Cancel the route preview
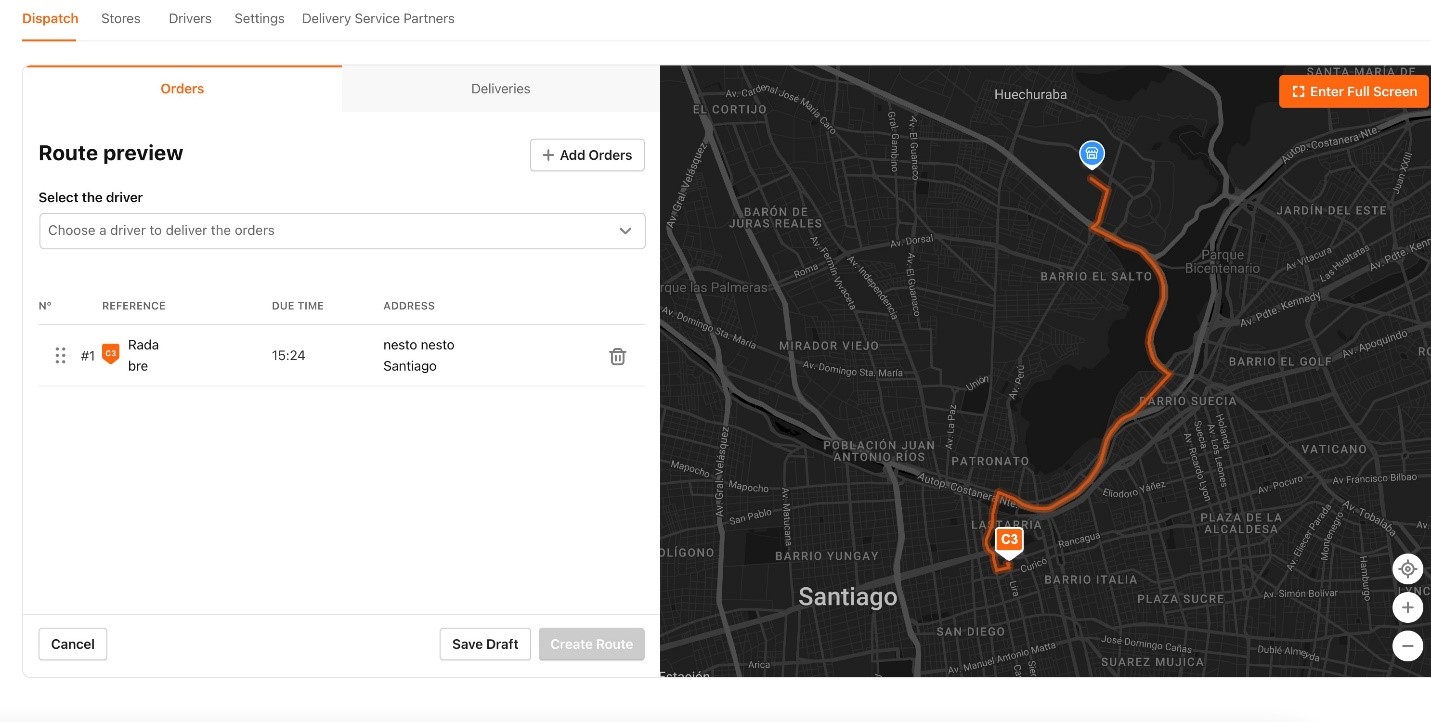 (x=73, y=644)
